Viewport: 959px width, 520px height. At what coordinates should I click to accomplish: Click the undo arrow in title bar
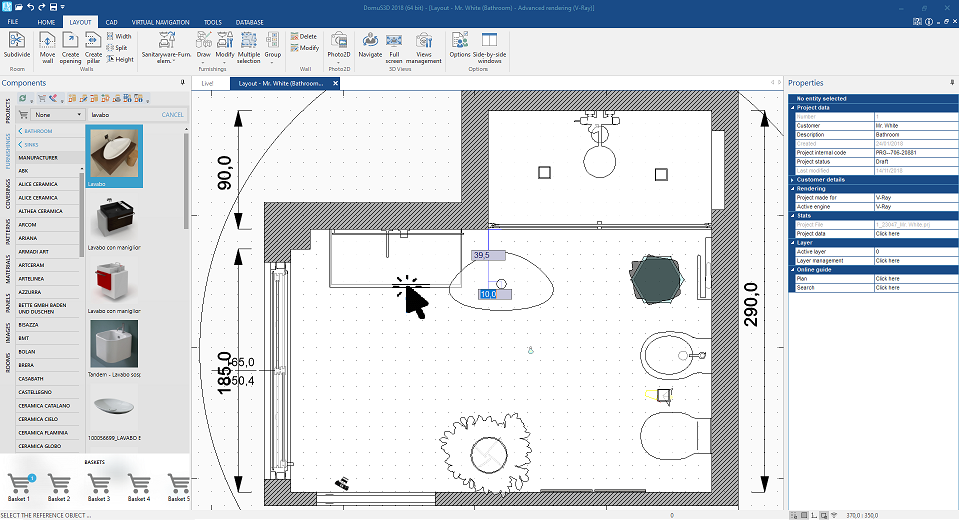tap(31, 7)
